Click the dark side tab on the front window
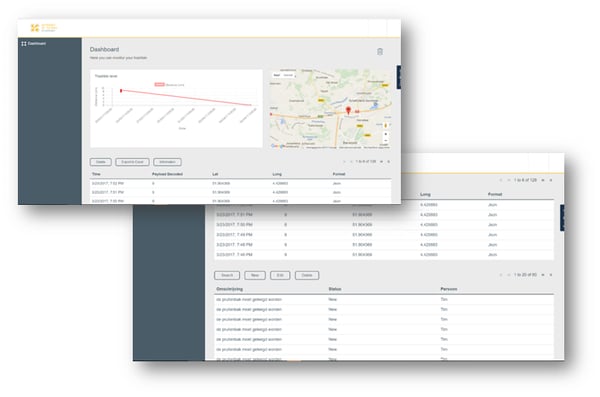 tap(399, 77)
